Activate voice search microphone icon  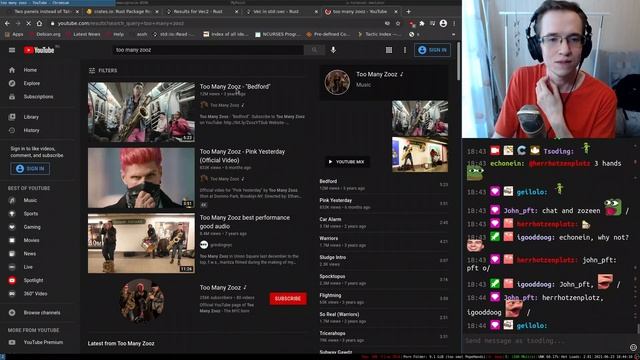[333, 50]
